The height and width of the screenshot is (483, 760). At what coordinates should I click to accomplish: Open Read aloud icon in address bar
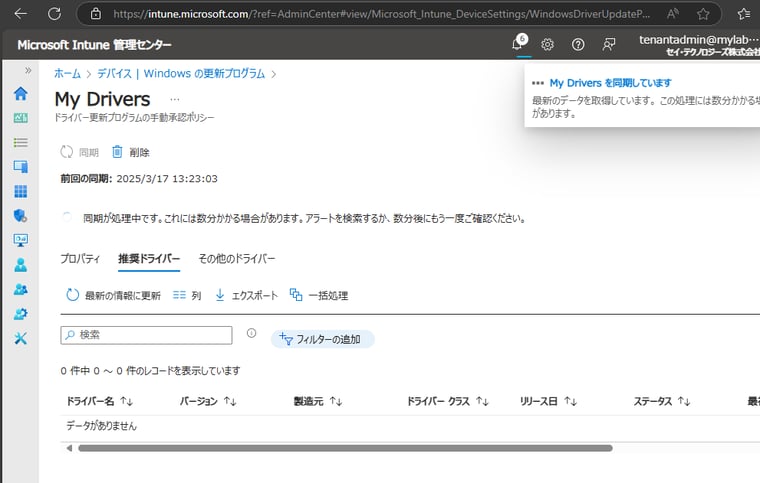tap(672, 14)
